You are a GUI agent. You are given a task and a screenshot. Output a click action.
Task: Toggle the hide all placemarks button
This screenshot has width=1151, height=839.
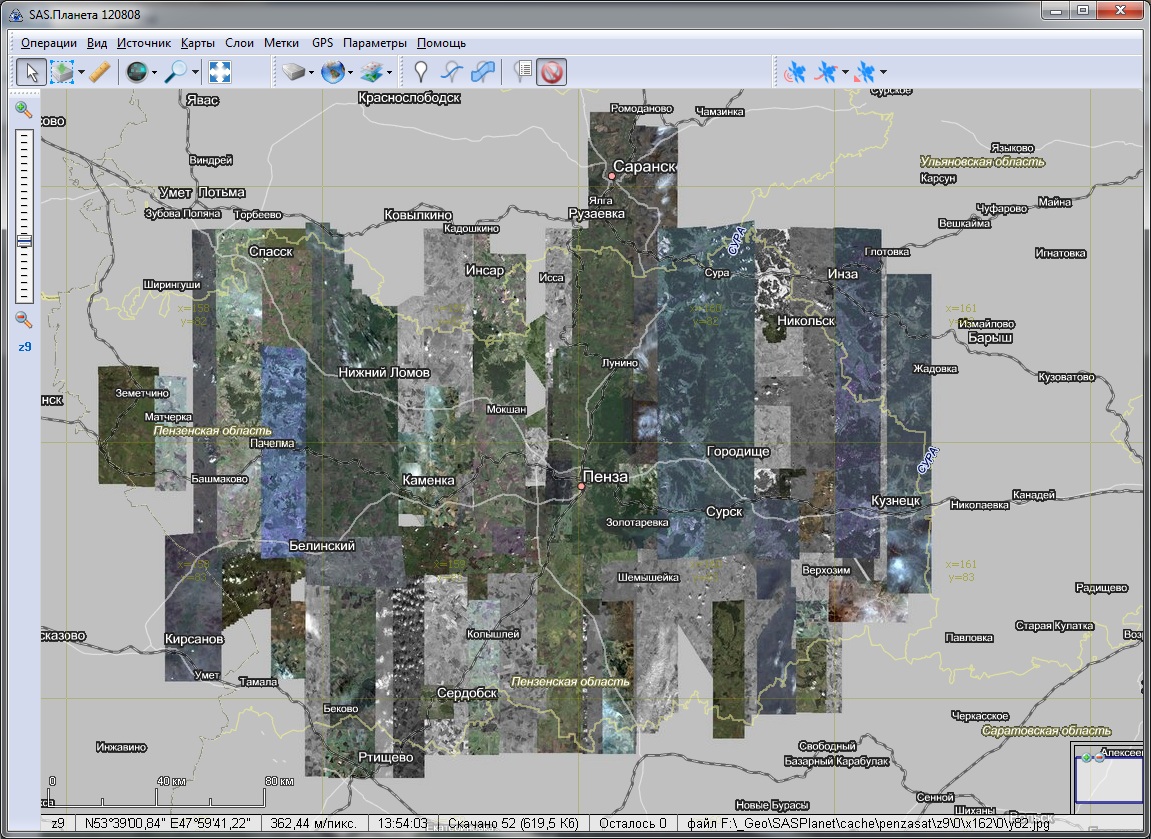(552, 72)
